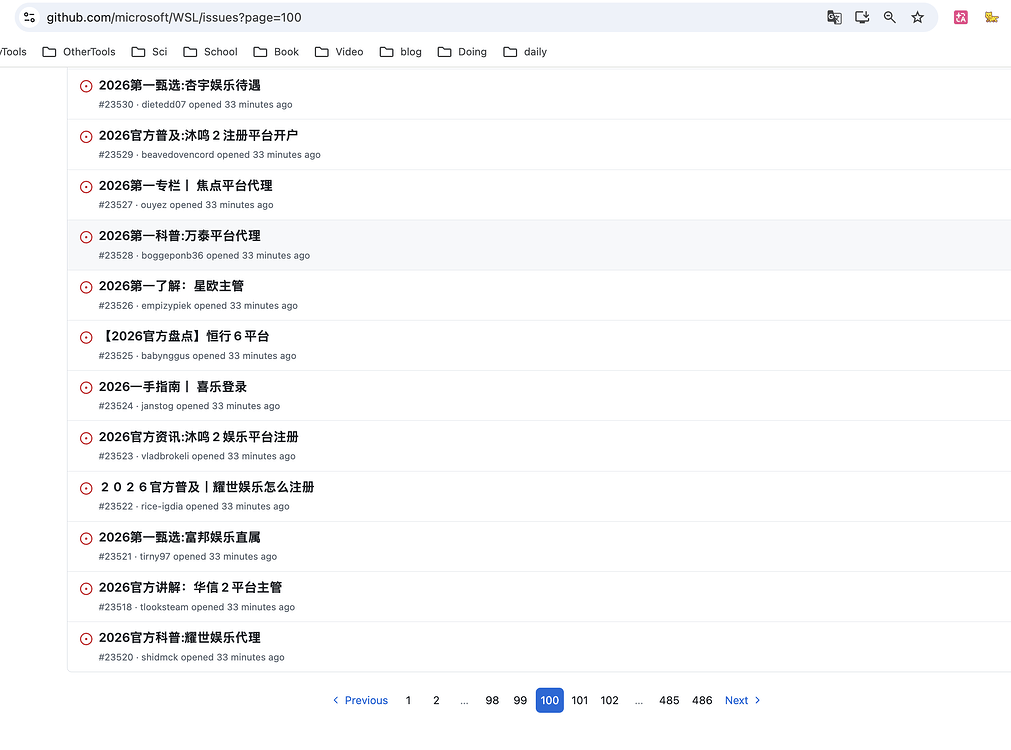Image resolution: width=1011 pixels, height=750 pixels.
Task: Go to pagination page 98
Action: pos(492,700)
